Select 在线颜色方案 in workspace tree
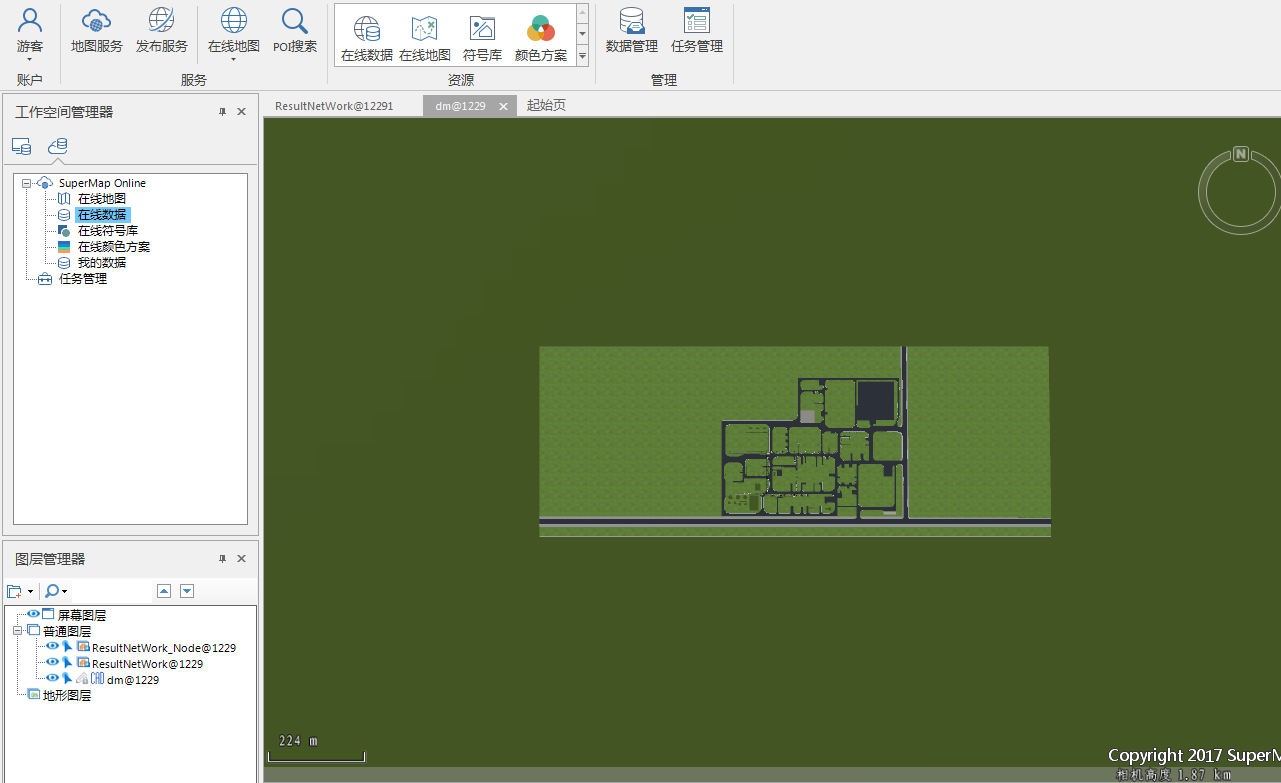1281x783 pixels. [x=114, y=247]
